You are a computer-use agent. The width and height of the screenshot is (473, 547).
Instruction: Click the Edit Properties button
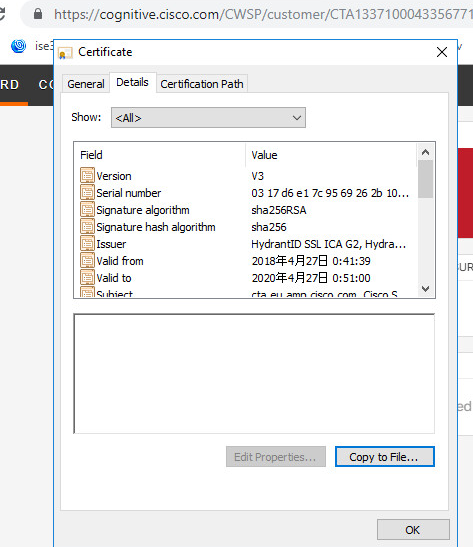pyautogui.click(x=276, y=457)
